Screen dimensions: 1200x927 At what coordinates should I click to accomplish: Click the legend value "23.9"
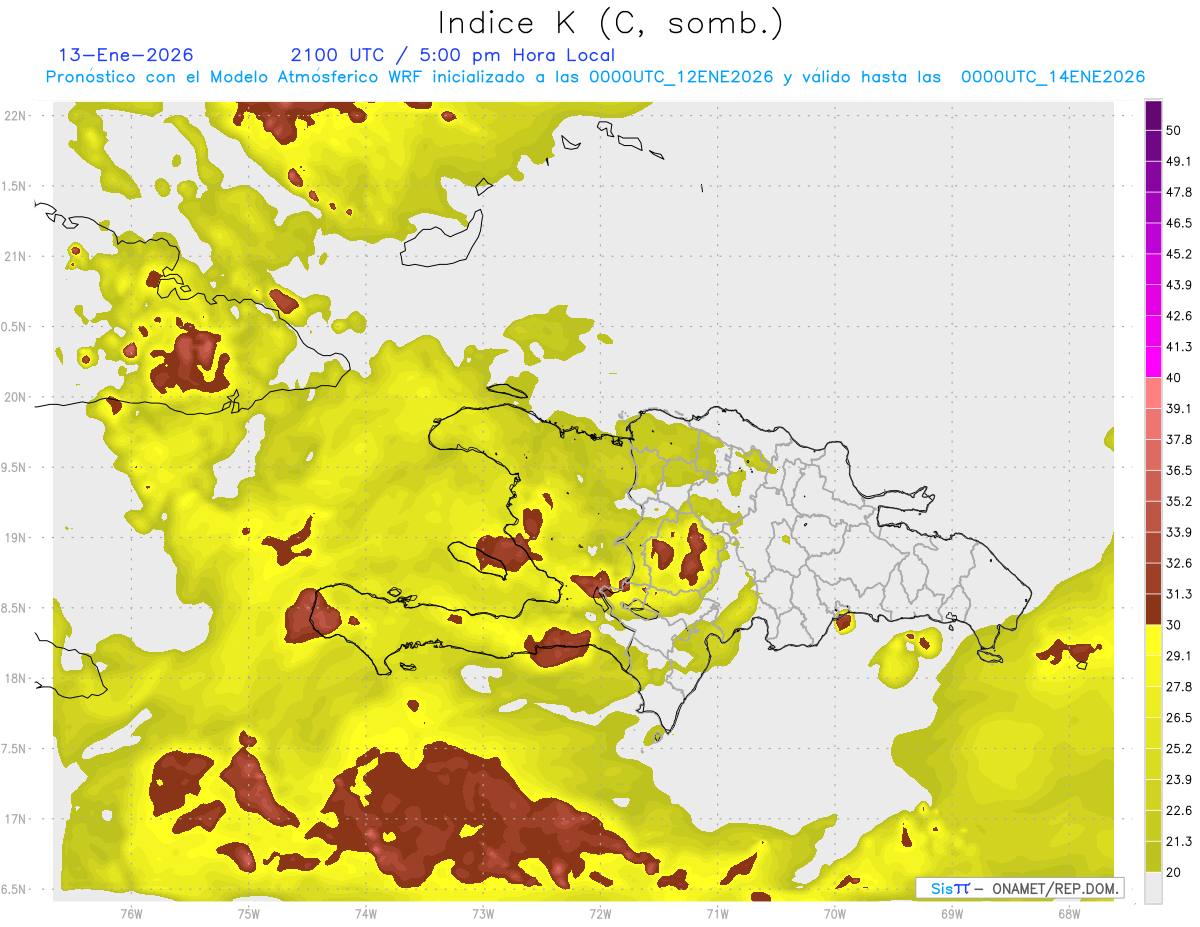click(1179, 779)
